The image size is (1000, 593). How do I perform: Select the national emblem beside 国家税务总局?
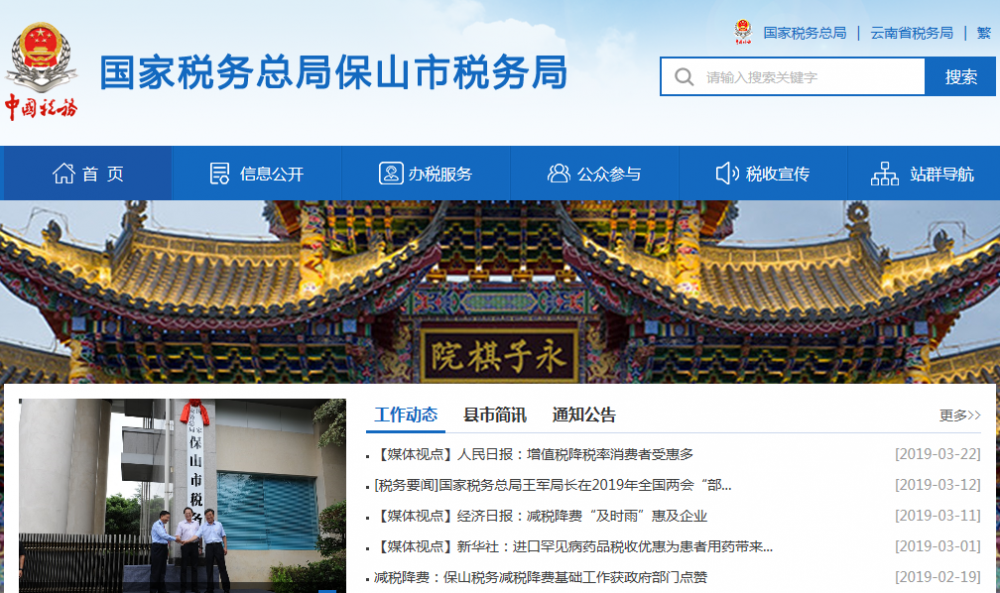tap(742, 30)
